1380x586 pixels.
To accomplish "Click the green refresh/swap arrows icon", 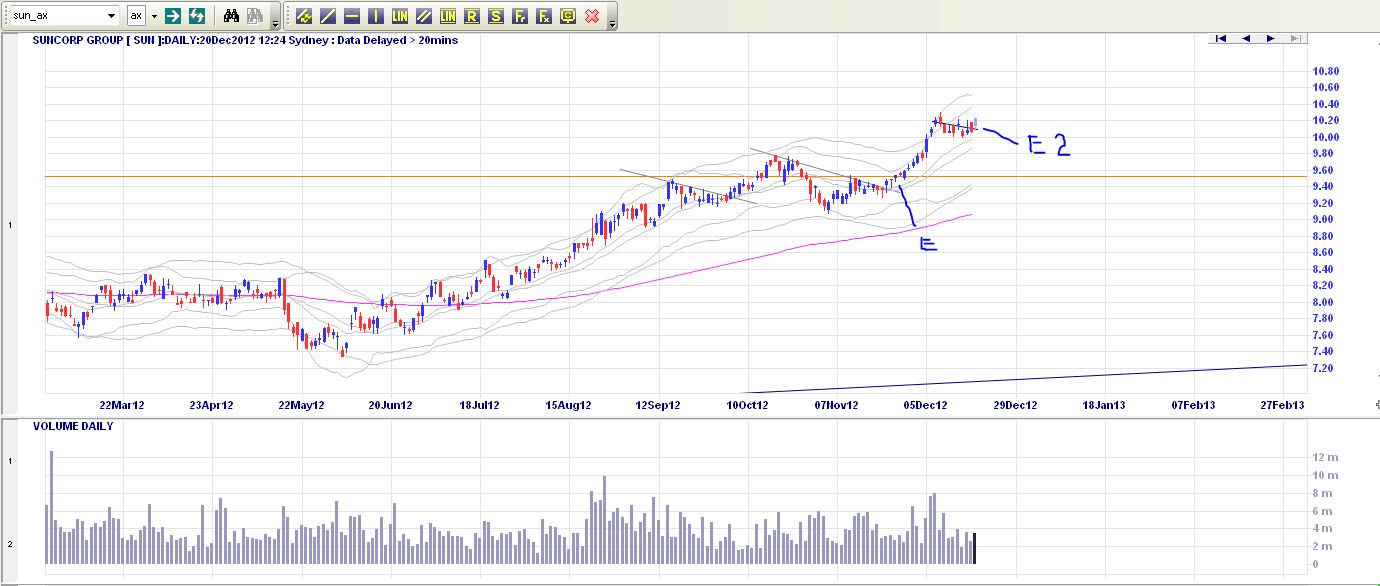I will click(197, 16).
